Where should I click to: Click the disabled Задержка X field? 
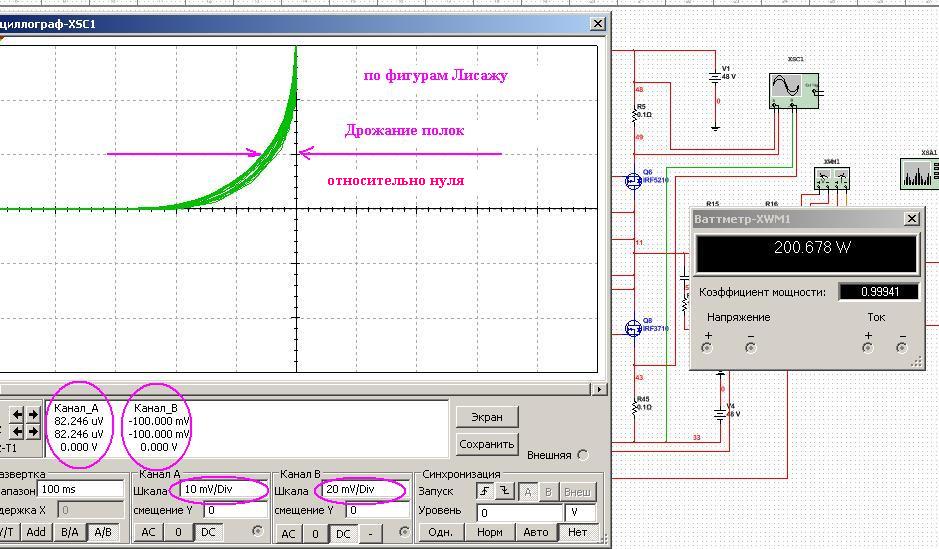(x=90, y=511)
